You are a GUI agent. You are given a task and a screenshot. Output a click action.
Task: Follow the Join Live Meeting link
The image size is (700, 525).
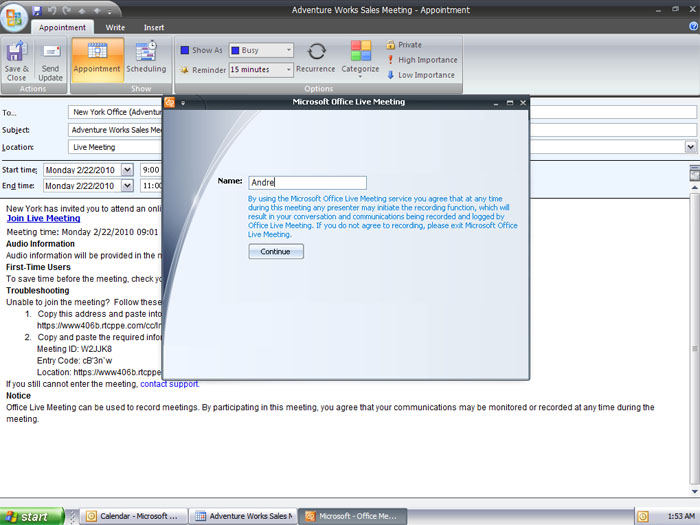[x=43, y=218]
